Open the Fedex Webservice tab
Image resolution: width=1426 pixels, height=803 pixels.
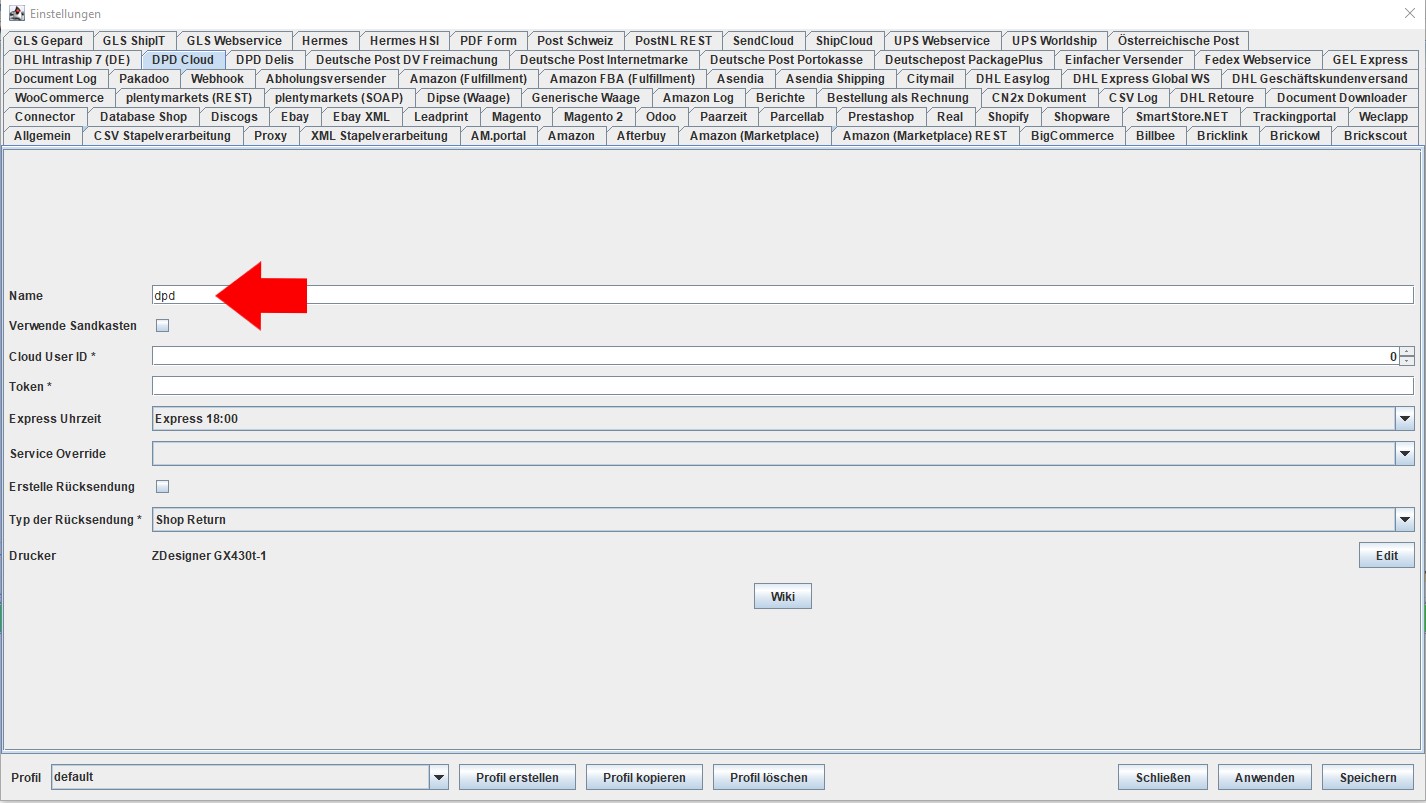click(1257, 60)
